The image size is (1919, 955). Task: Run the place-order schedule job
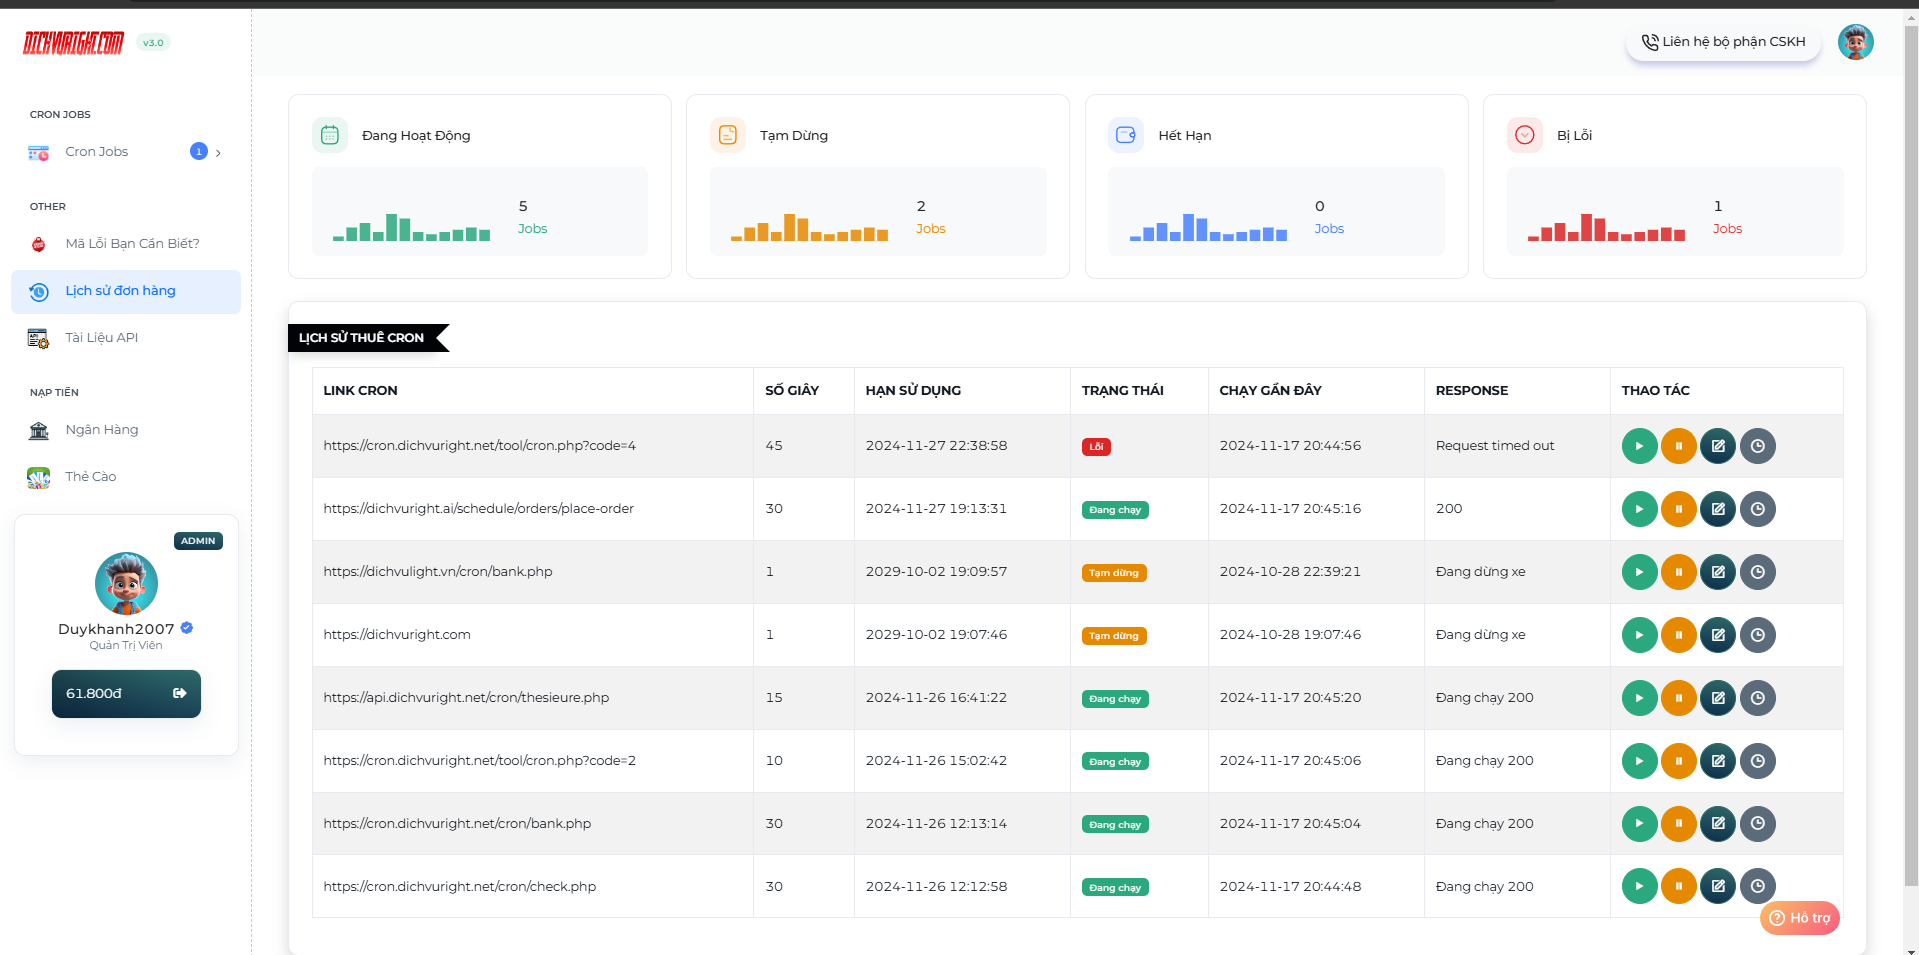tap(1639, 509)
